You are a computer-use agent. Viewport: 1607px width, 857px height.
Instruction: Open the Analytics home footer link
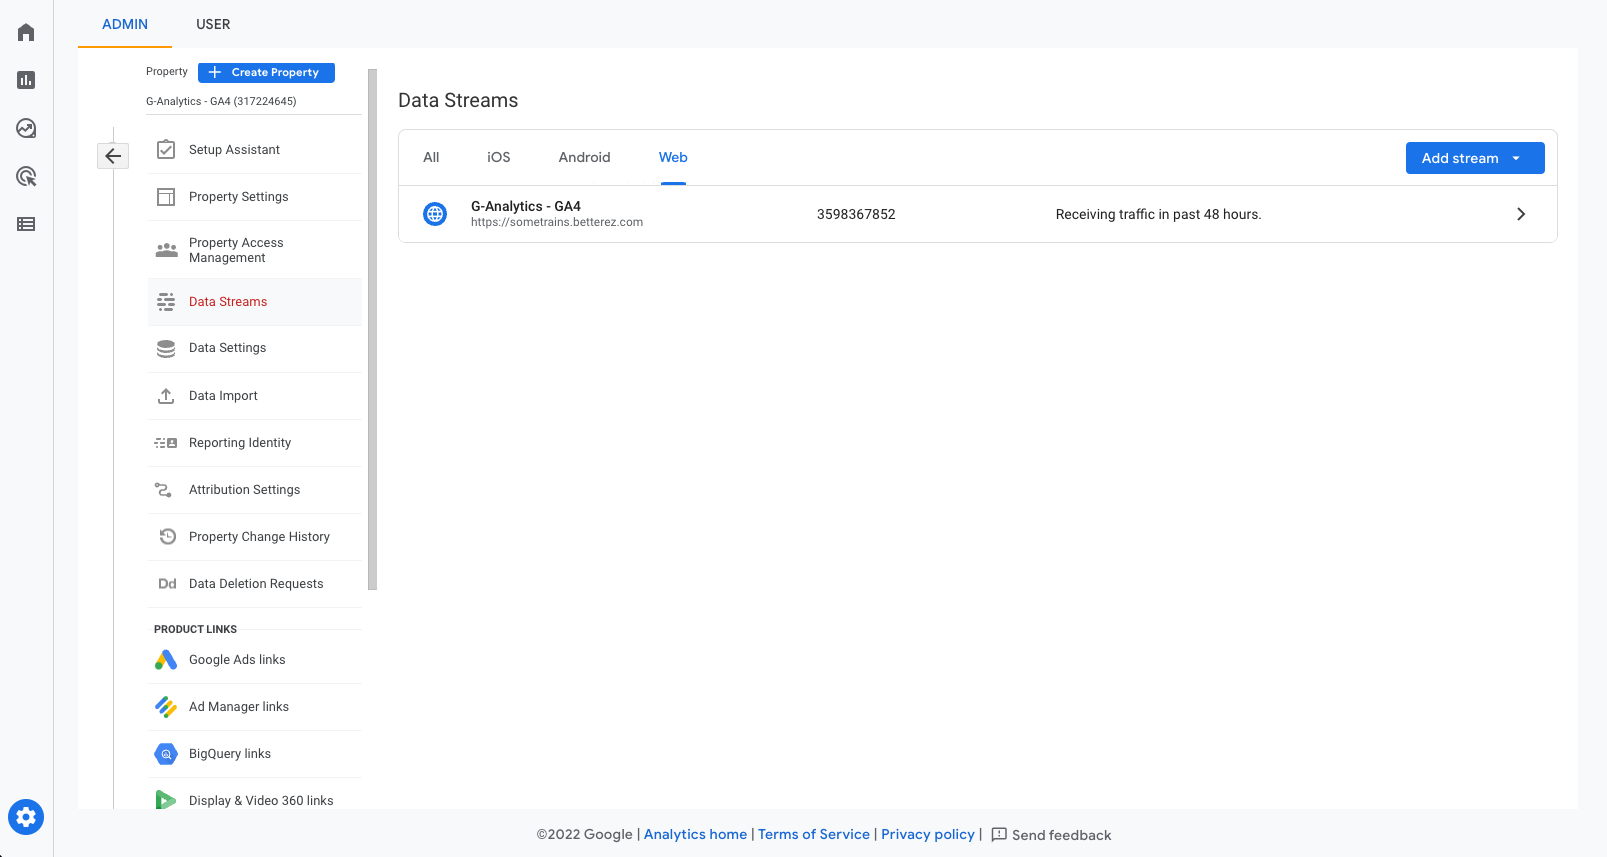tap(695, 834)
